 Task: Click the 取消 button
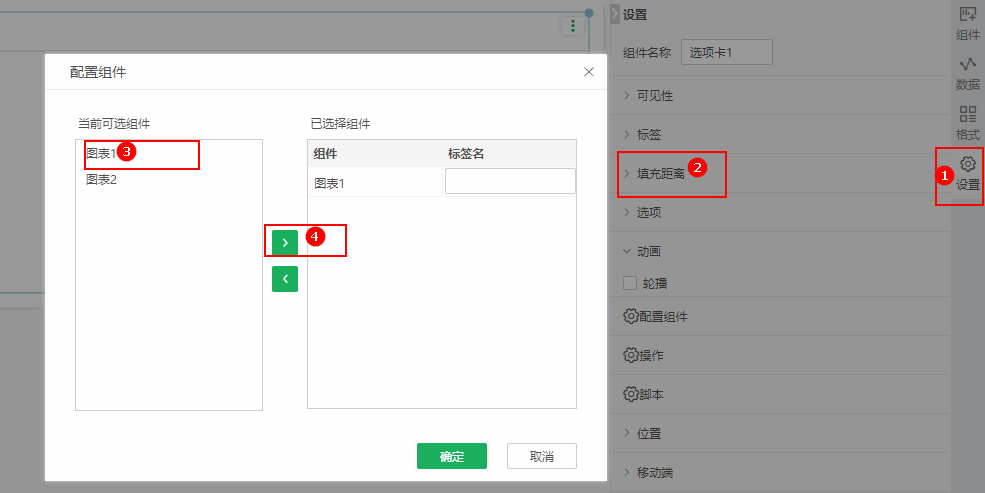coord(541,456)
